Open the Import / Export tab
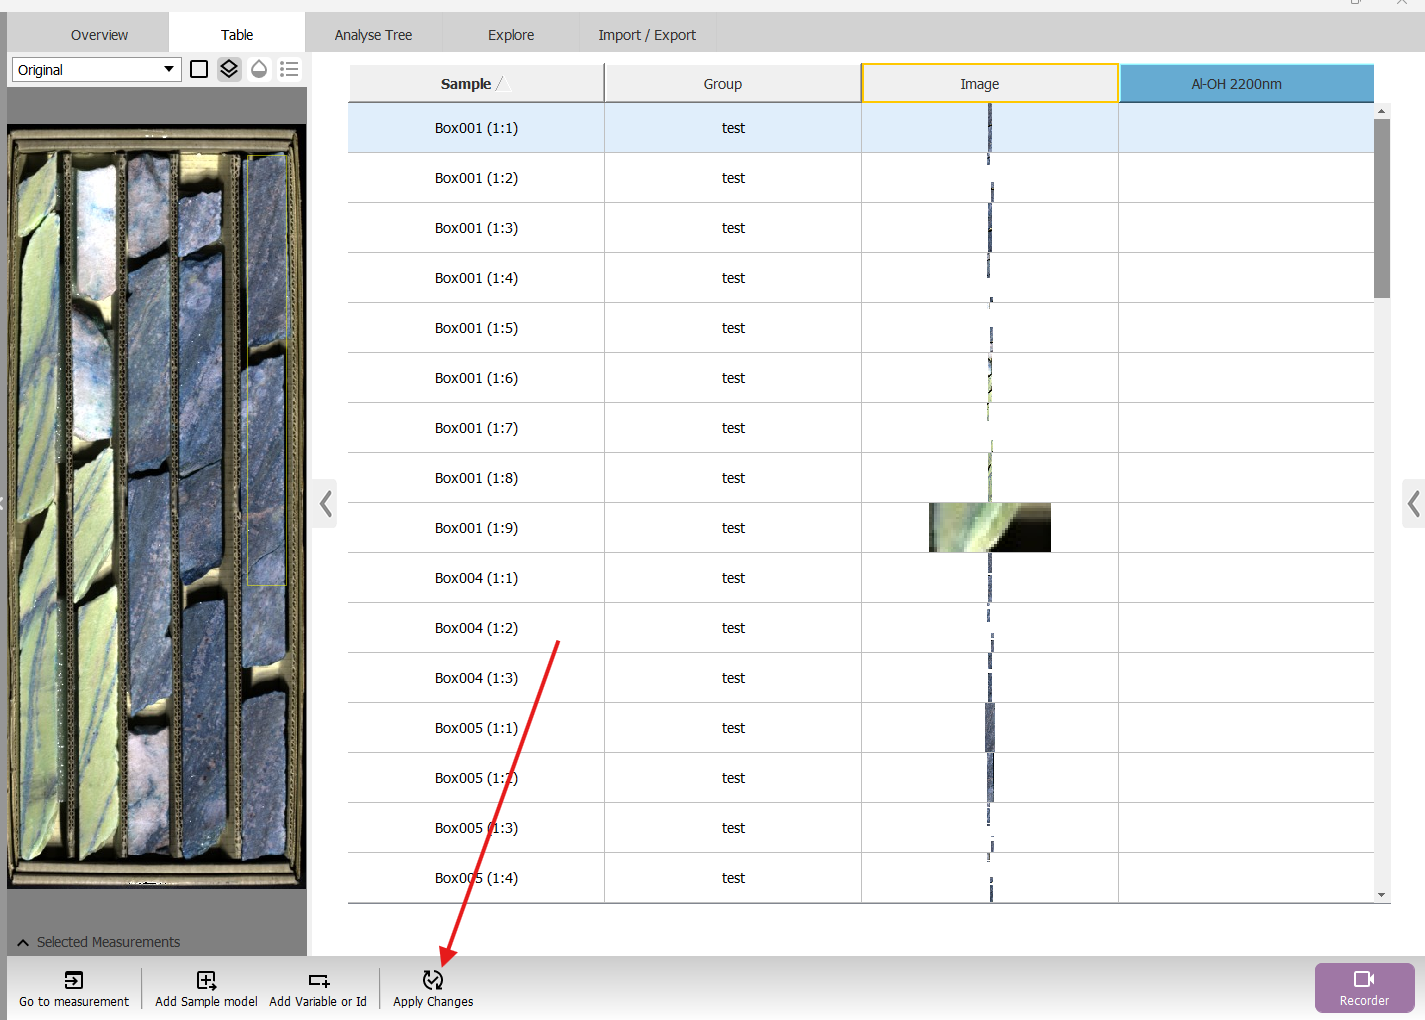Screen dimensions: 1425x1020 click(x=647, y=35)
